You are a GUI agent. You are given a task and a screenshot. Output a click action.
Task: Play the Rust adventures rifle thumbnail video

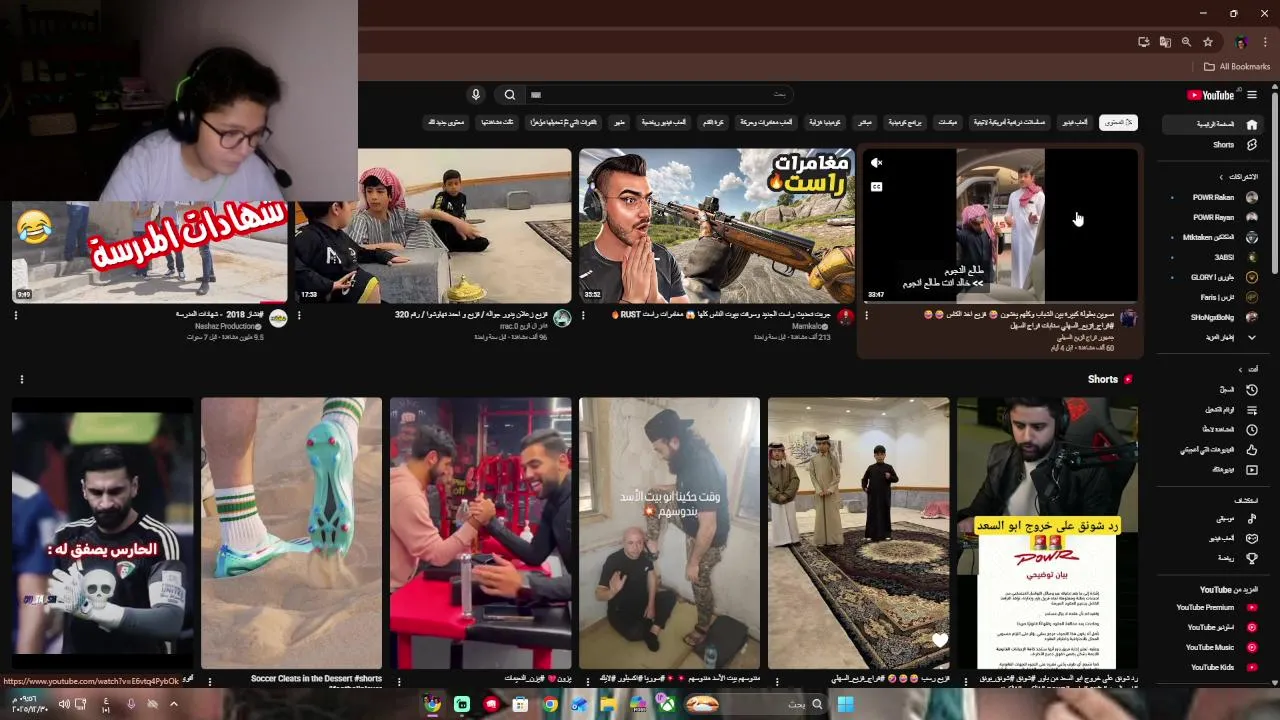click(716, 226)
